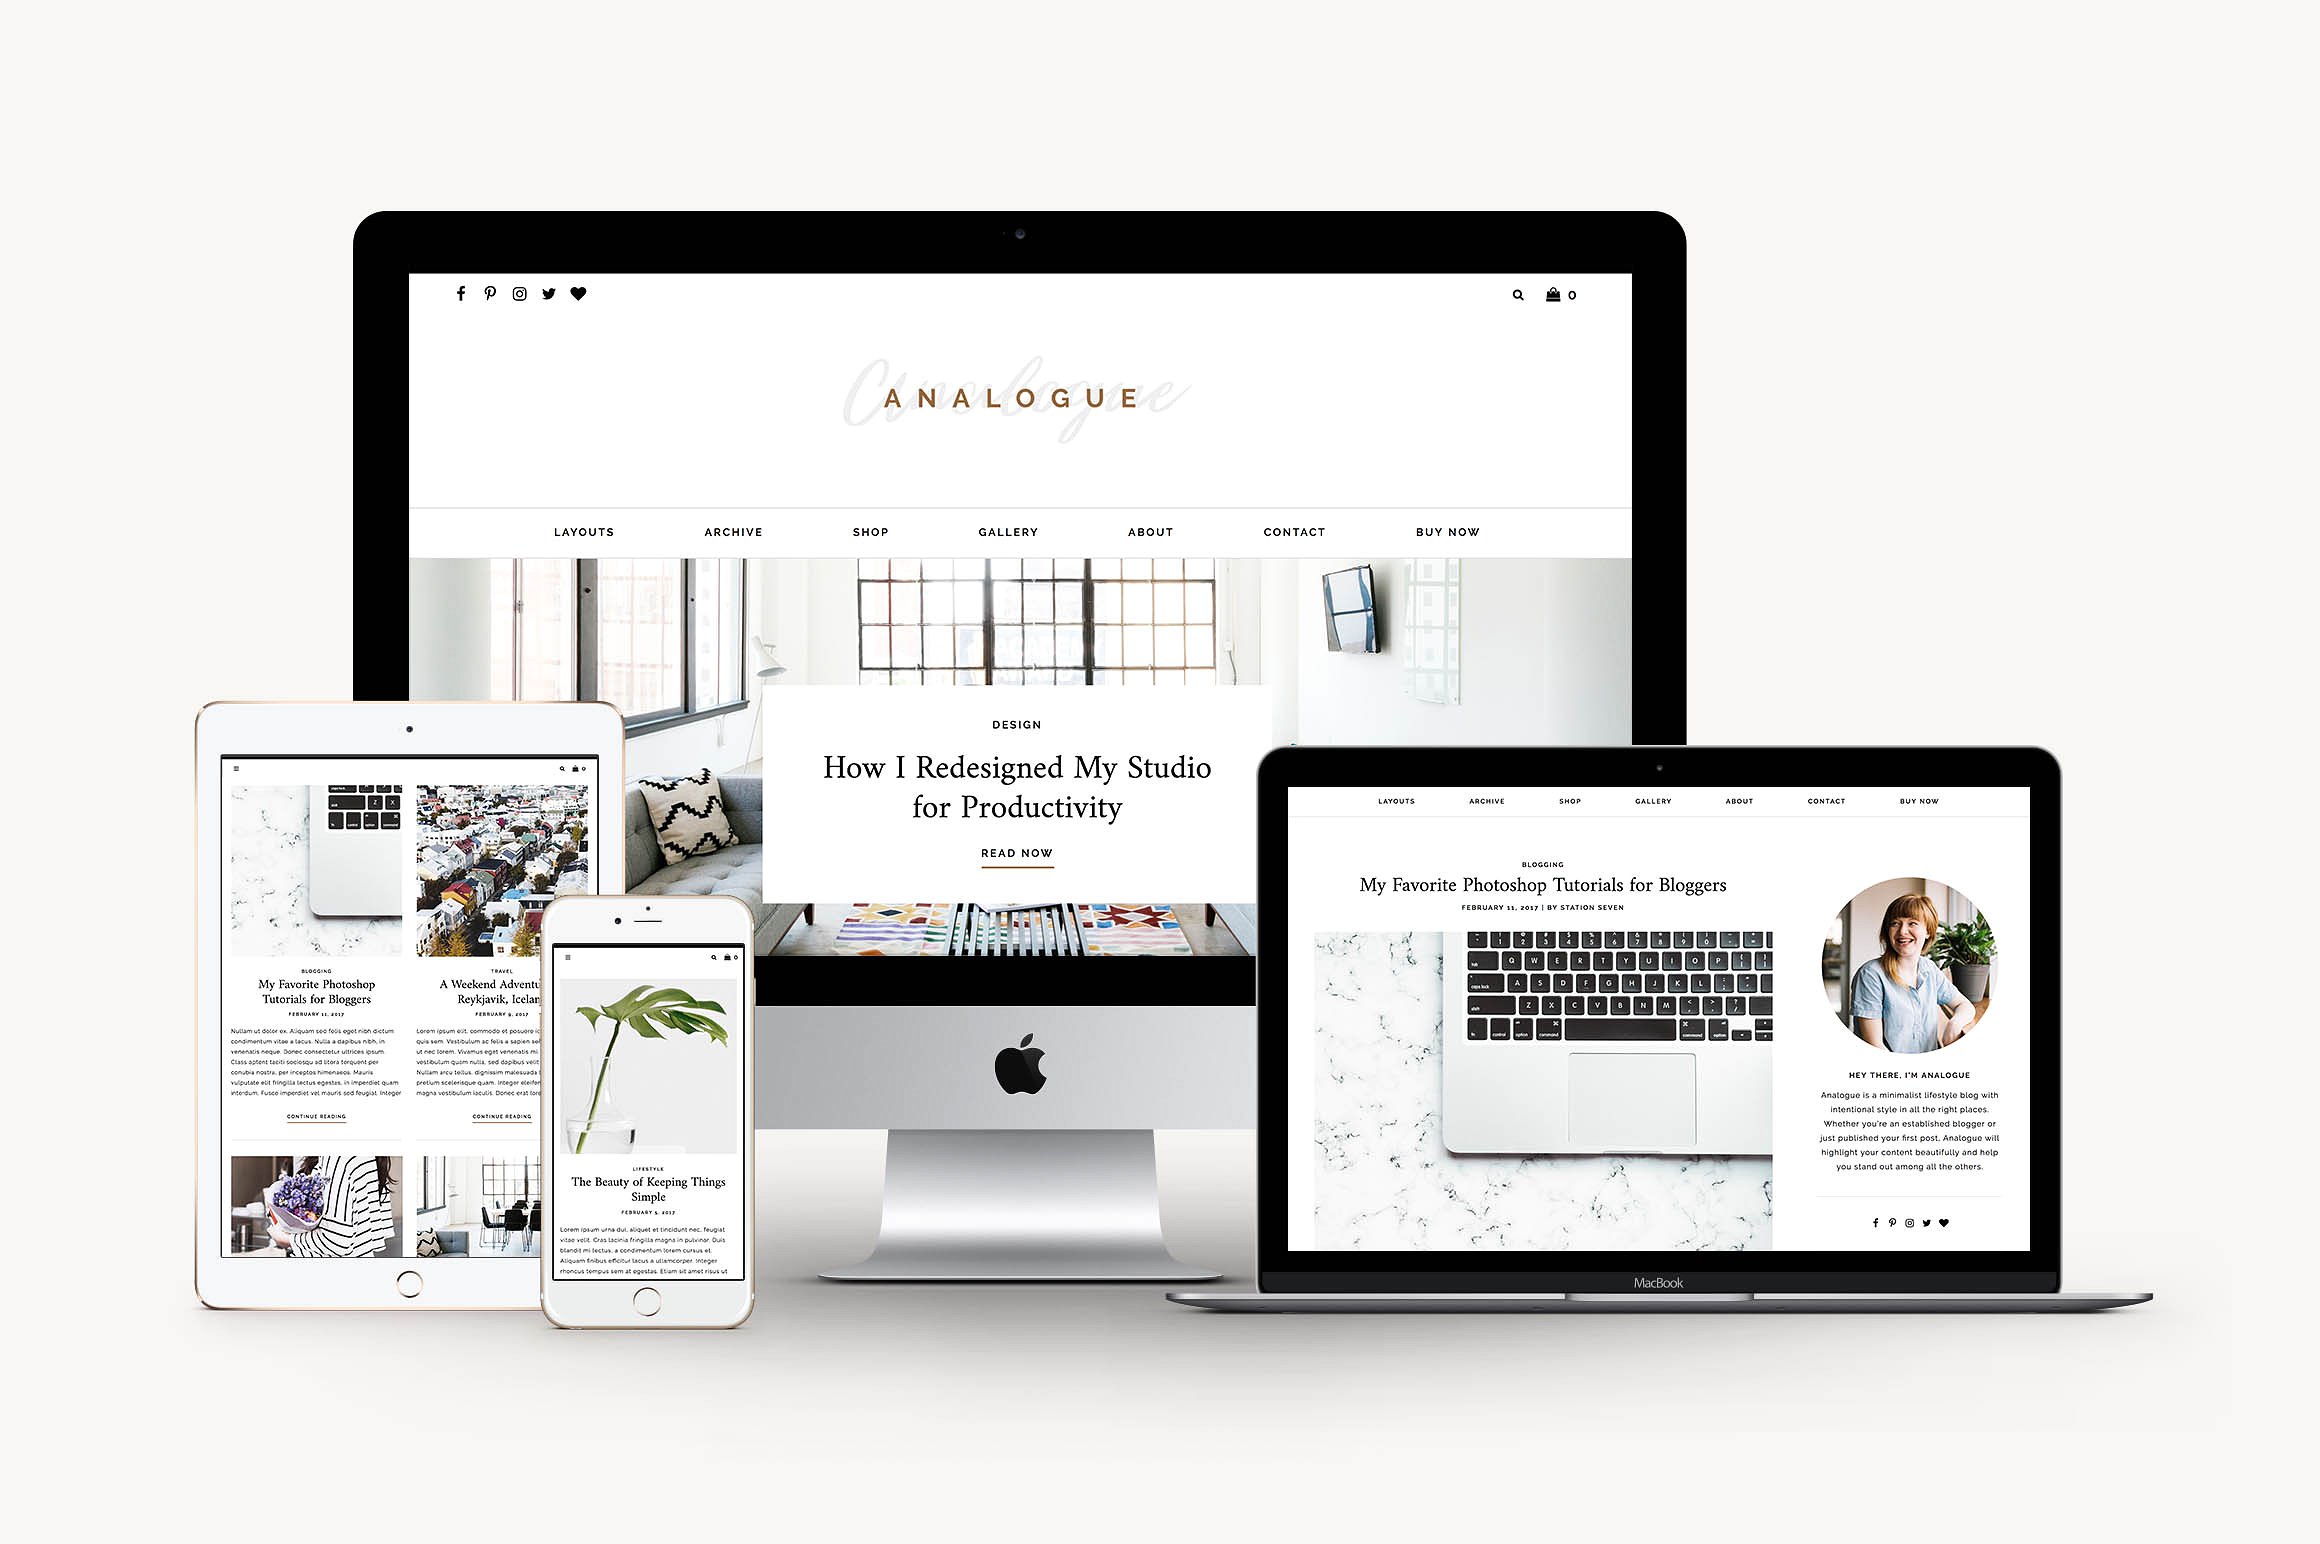2320x1544 pixels.
Task: Click the search icon in top right
Action: coord(1512,295)
